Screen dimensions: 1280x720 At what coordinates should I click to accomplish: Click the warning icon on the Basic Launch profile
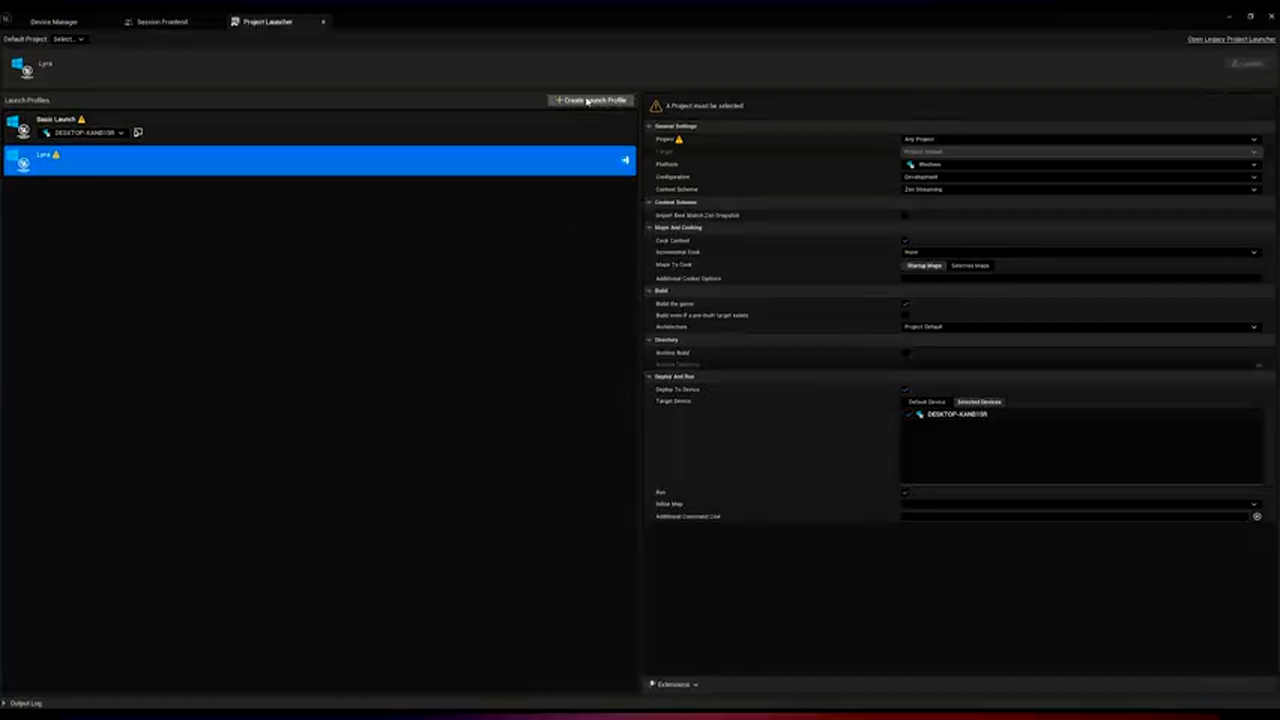[x=81, y=118]
